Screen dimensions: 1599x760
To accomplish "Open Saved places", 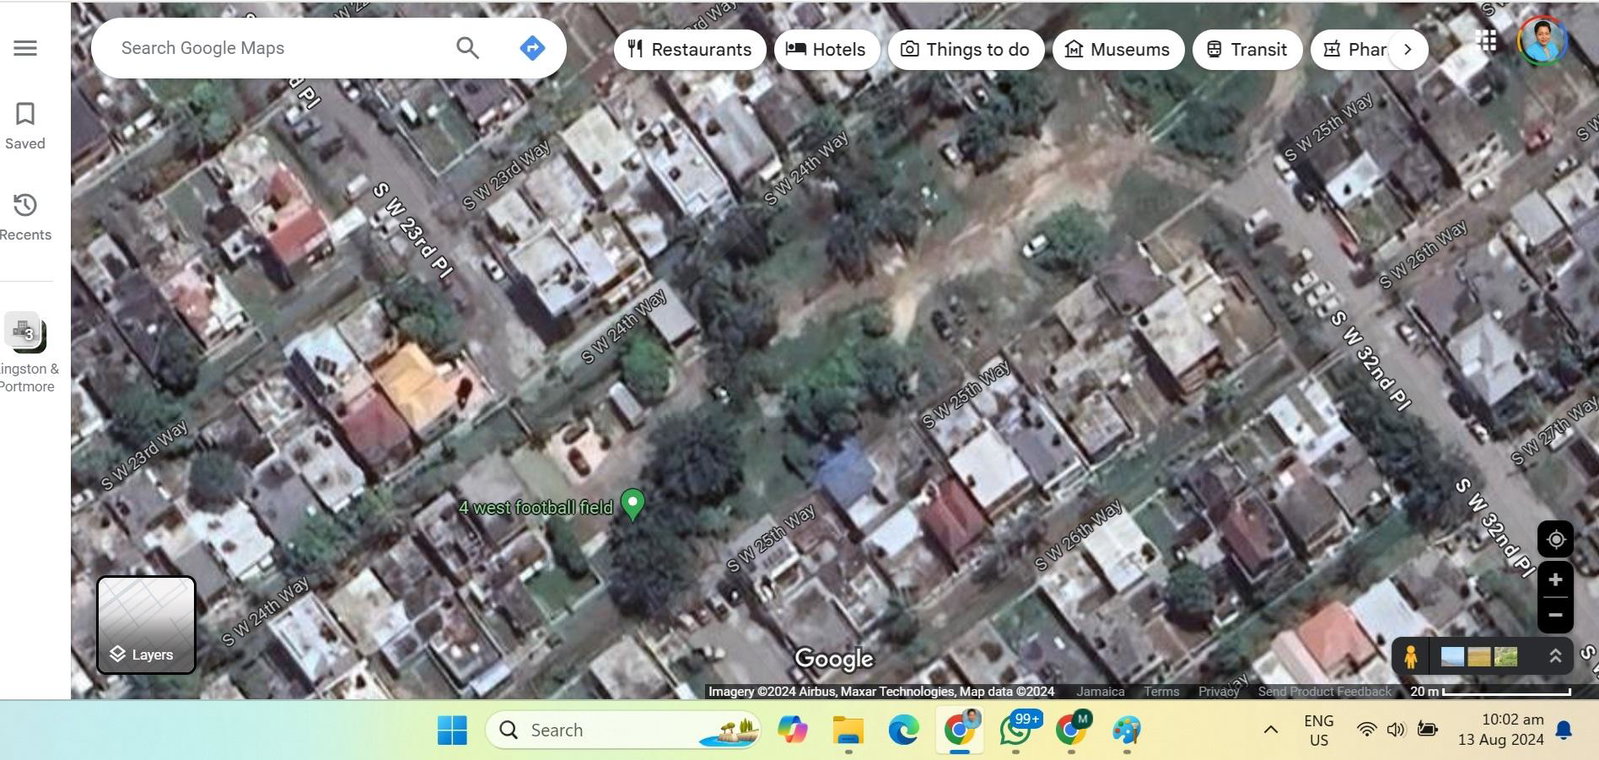I will [x=25, y=126].
